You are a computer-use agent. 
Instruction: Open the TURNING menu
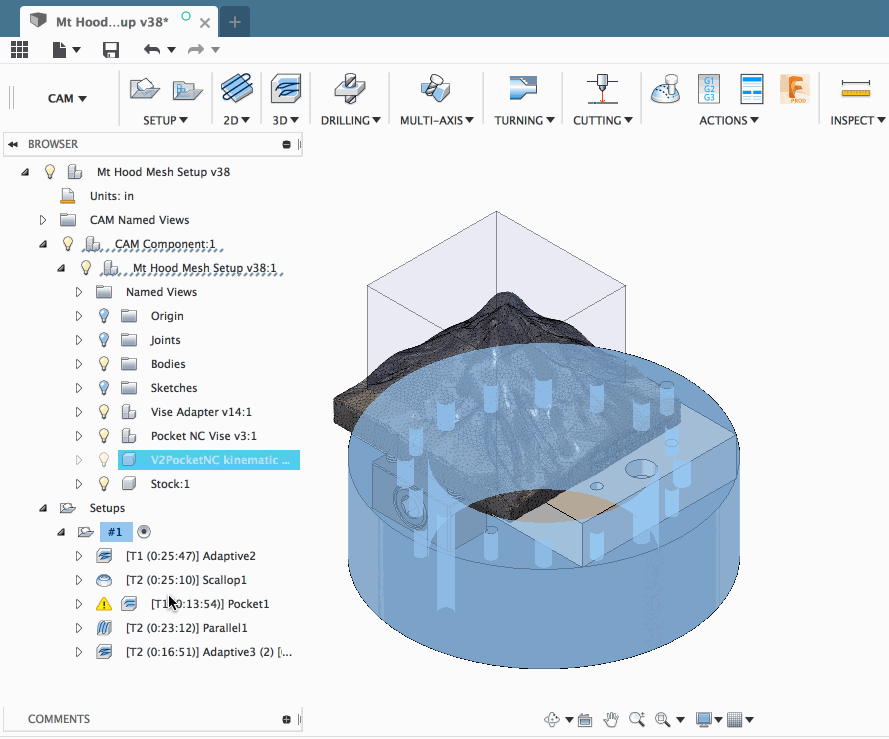coord(524,120)
